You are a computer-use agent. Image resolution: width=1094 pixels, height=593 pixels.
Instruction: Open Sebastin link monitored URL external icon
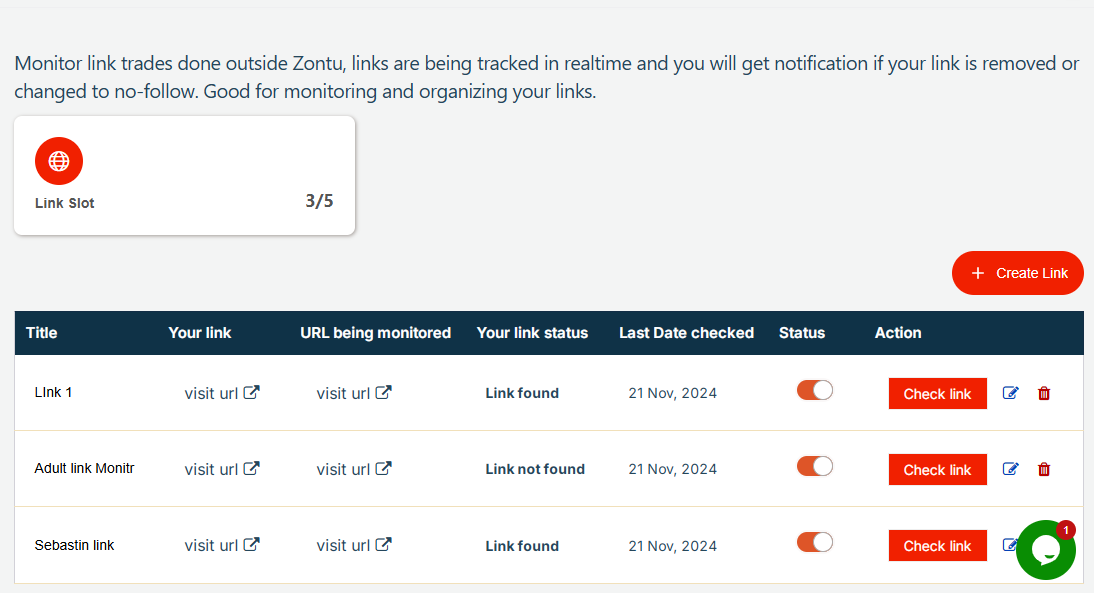(x=384, y=545)
